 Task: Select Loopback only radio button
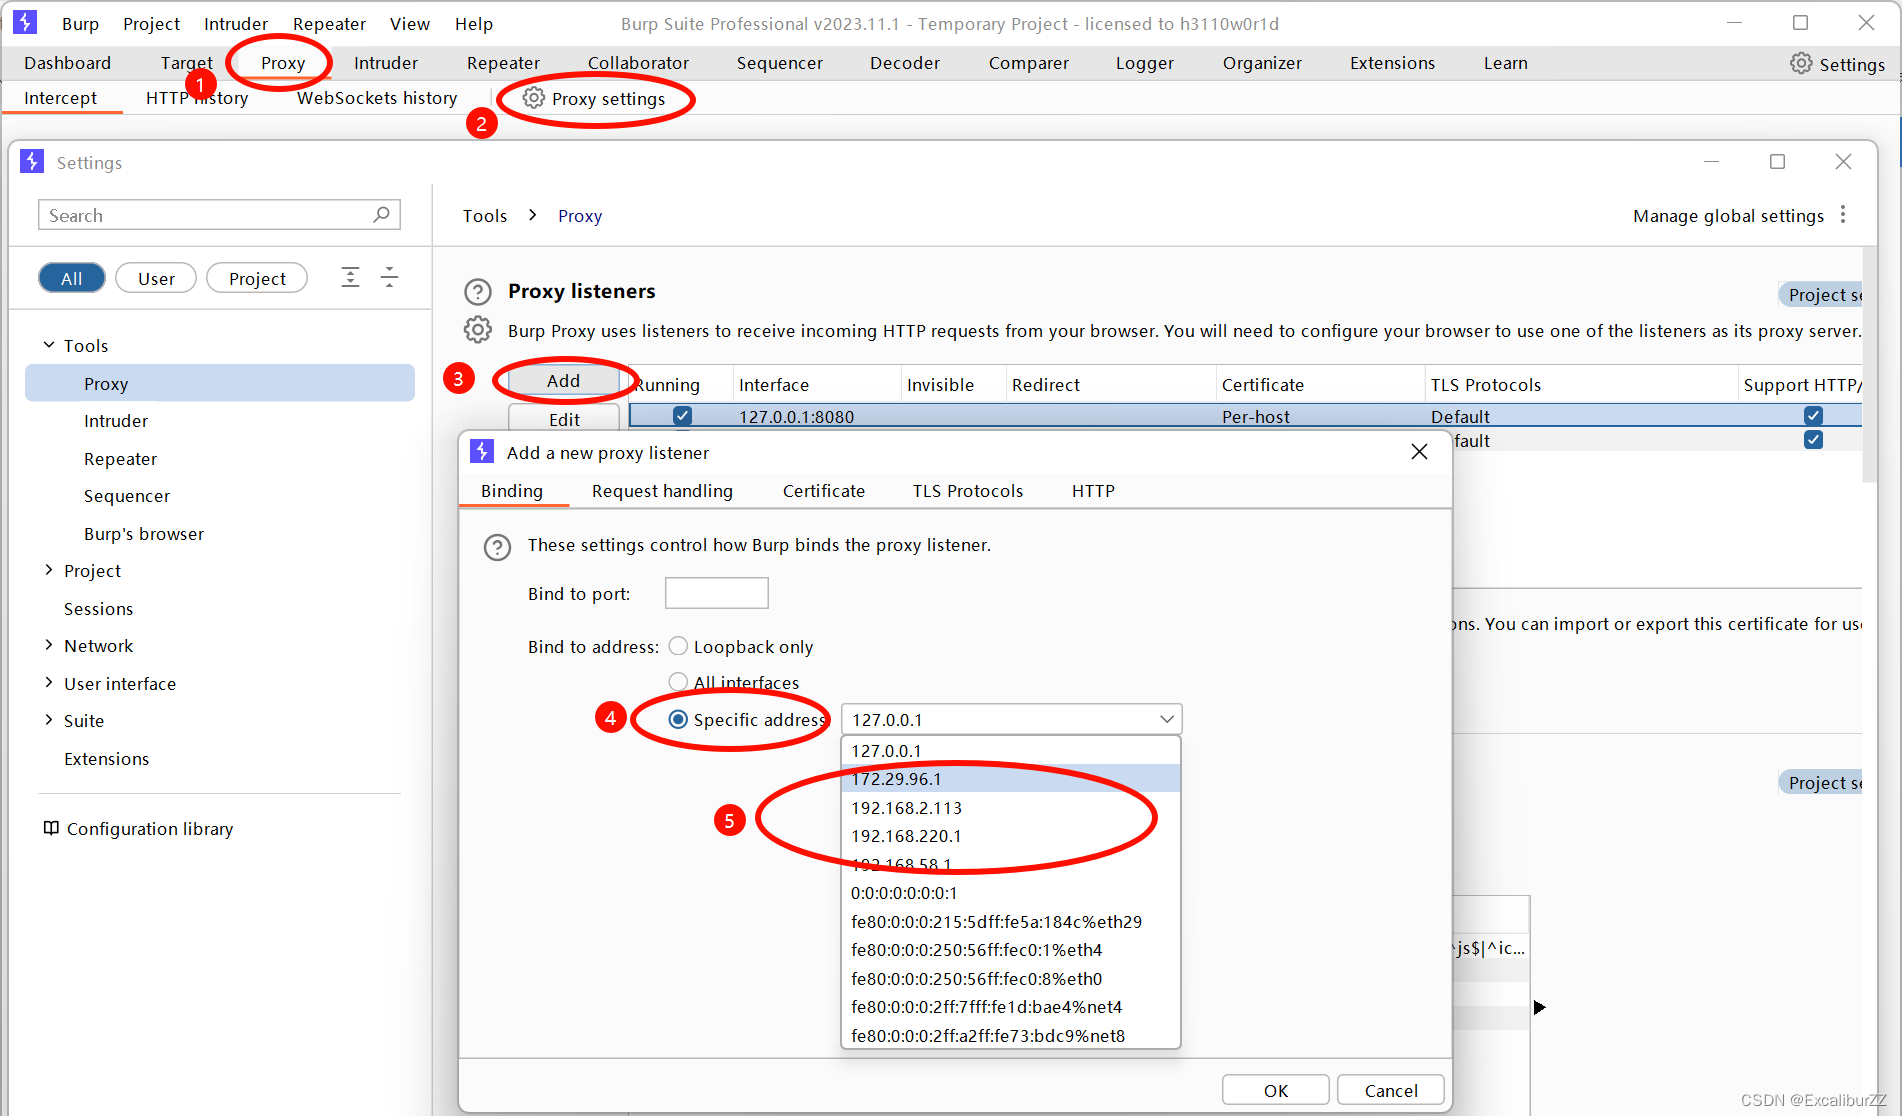pos(678,646)
